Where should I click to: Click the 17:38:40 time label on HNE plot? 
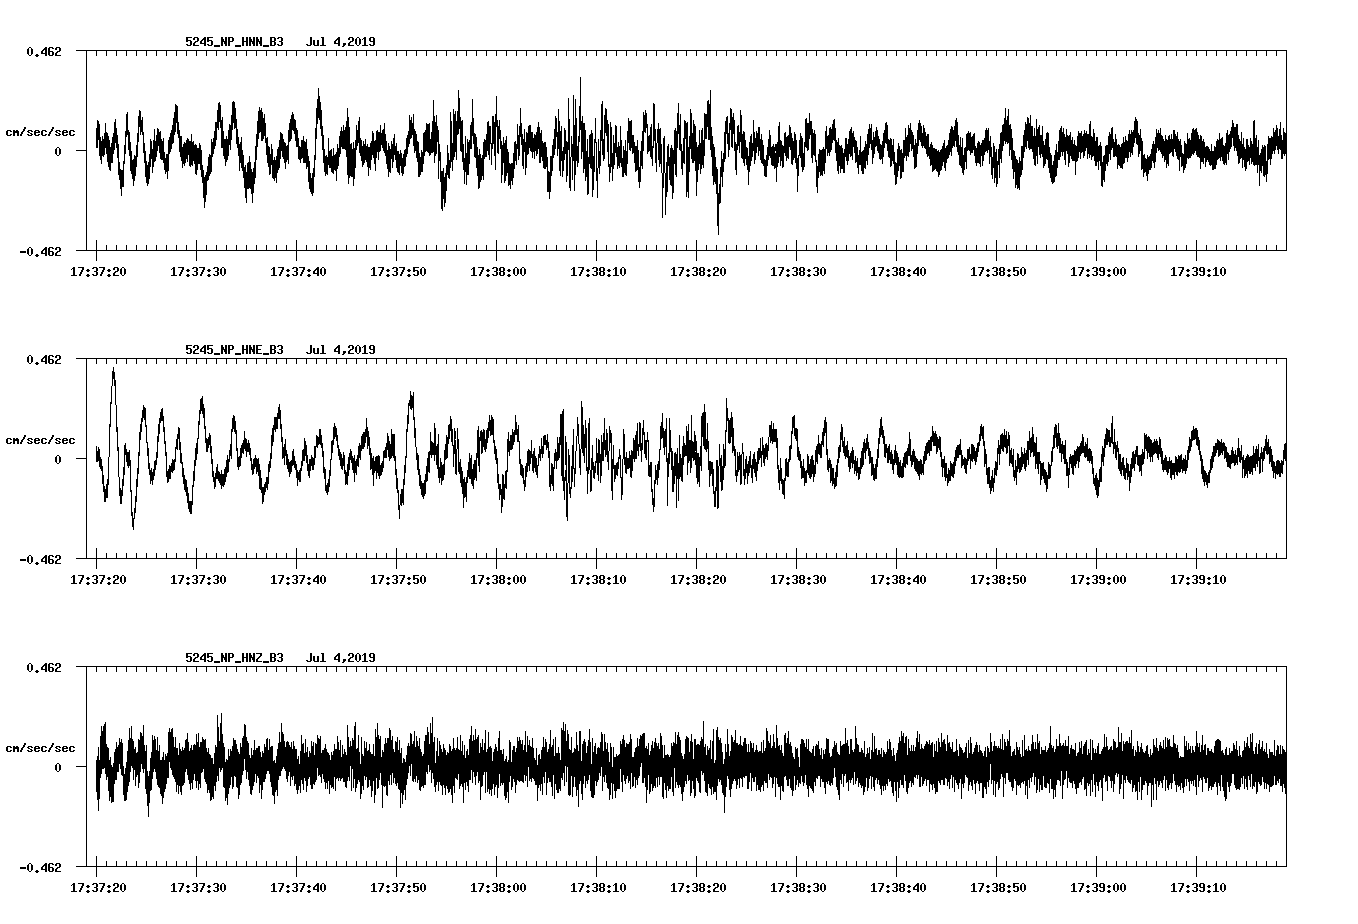point(898,580)
